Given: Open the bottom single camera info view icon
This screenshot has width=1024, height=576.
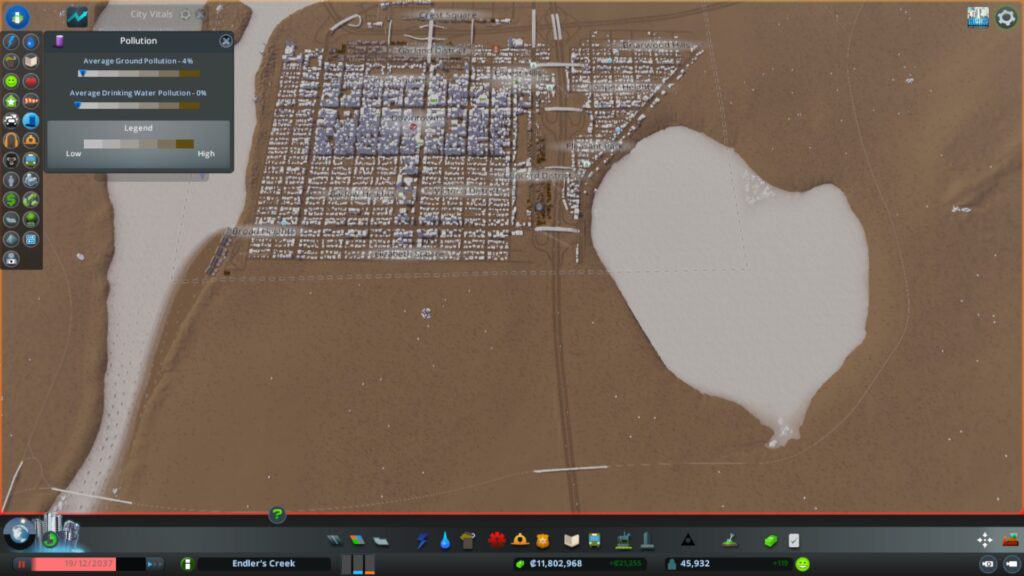Looking at the screenshot, I should pyautogui.click(x=11, y=259).
